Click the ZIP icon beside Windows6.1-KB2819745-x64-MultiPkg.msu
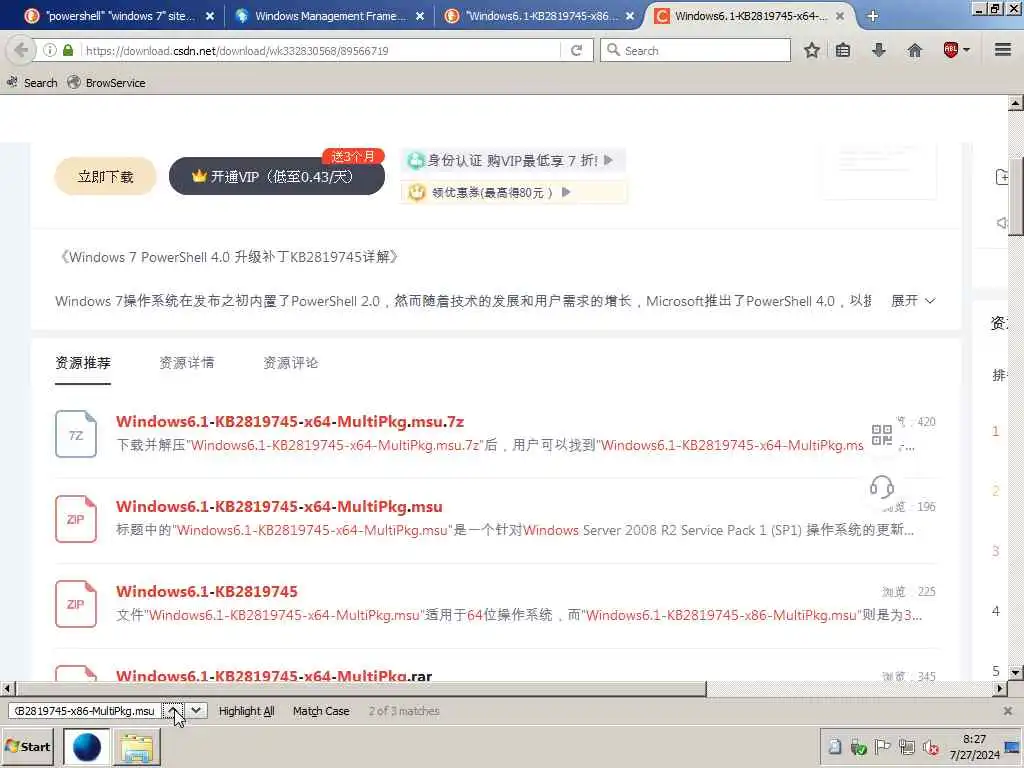This screenshot has width=1024, height=768. (76, 519)
